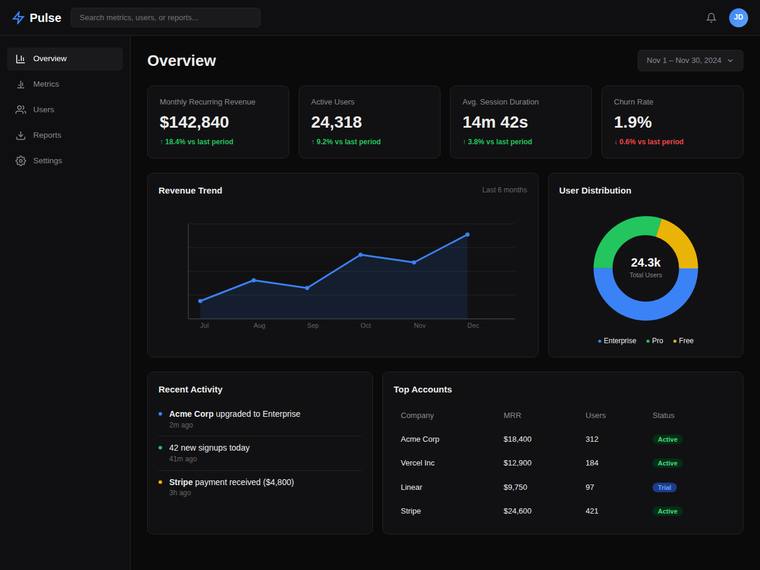The width and height of the screenshot is (760, 570).
Task: Click the Status column header
Action: click(663, 415)
